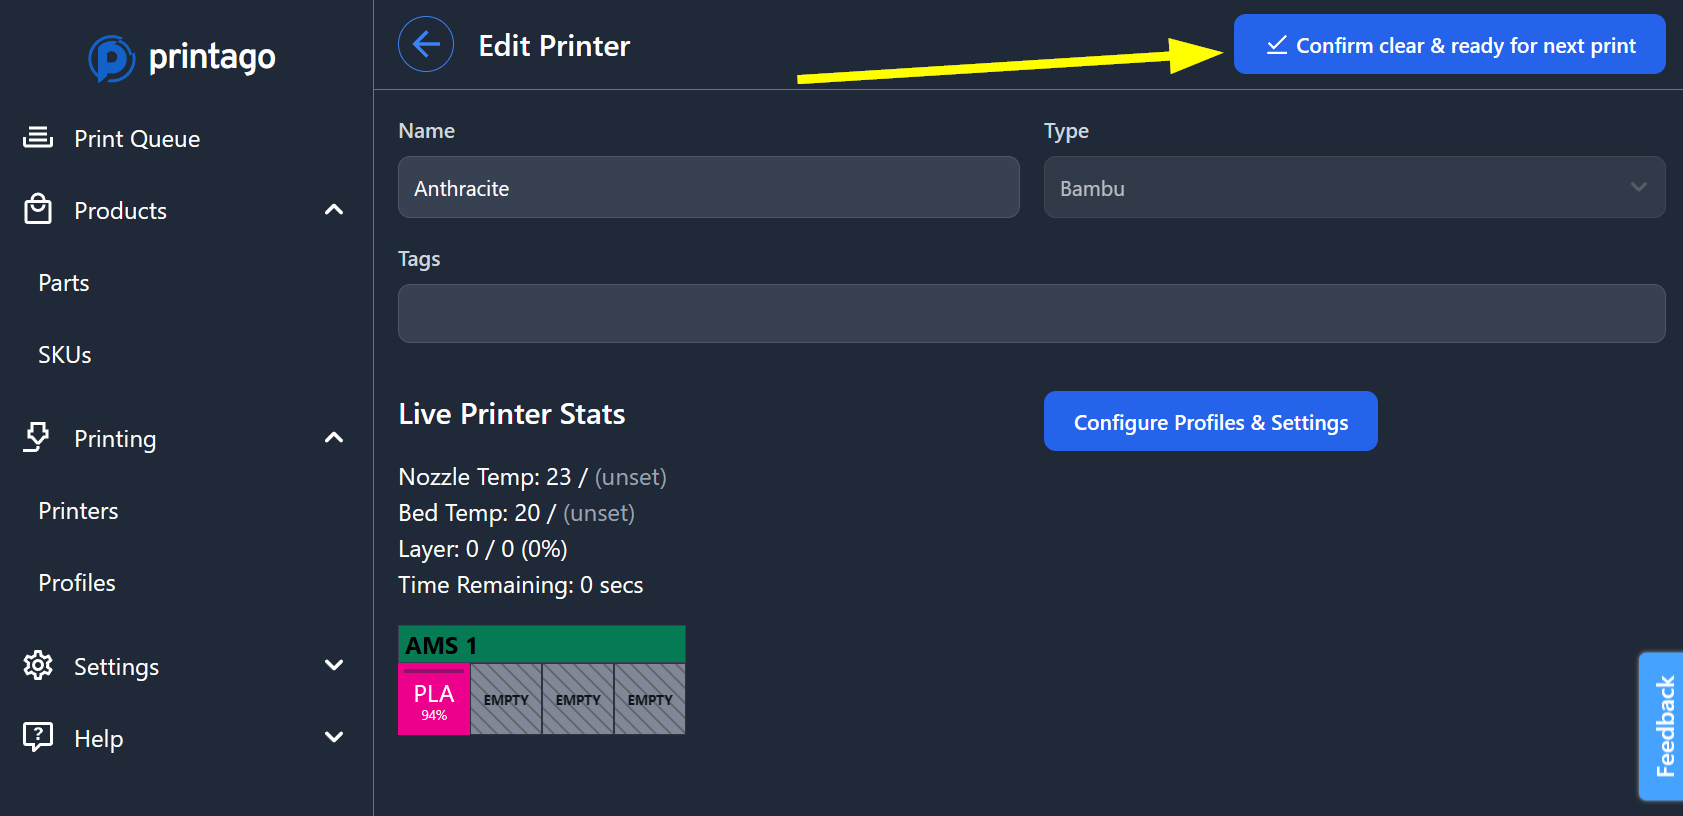The height and width of the screenshot is (816, 1683).
Task: Click the Printing menu label
Action: 115,439
